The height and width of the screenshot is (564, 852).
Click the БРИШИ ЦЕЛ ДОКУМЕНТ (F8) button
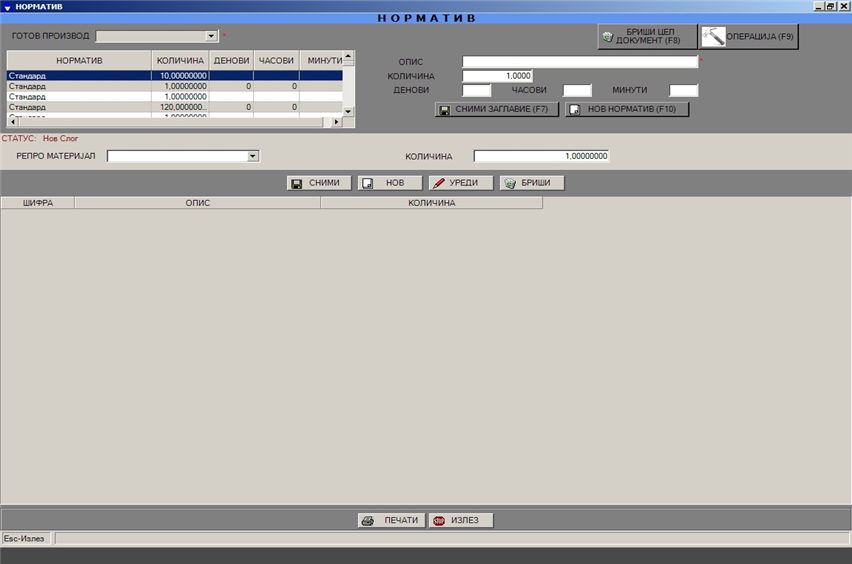(x=646, y=37)
